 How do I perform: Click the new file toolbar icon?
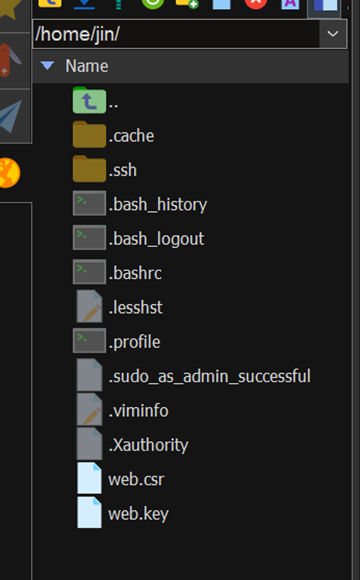(x=221, y=4)
